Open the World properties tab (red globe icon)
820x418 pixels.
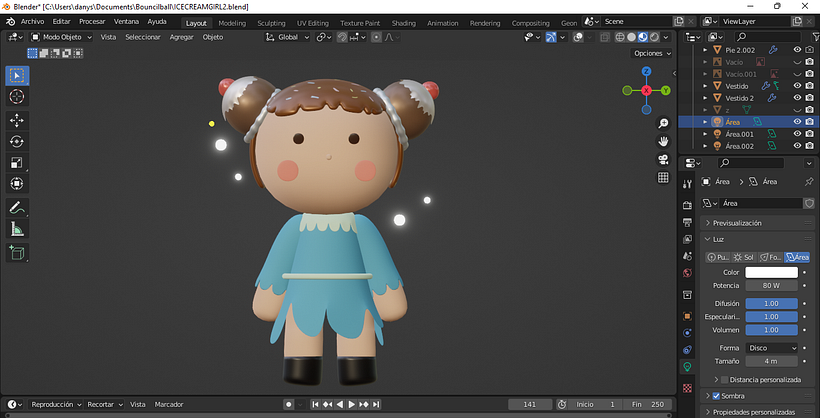pos(688,273)
